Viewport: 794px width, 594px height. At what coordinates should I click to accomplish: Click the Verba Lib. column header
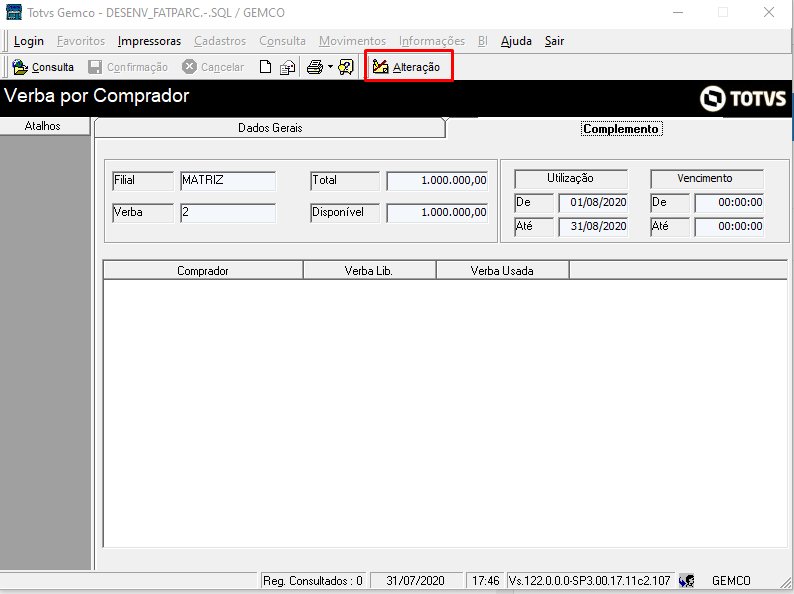coord(369,270)
